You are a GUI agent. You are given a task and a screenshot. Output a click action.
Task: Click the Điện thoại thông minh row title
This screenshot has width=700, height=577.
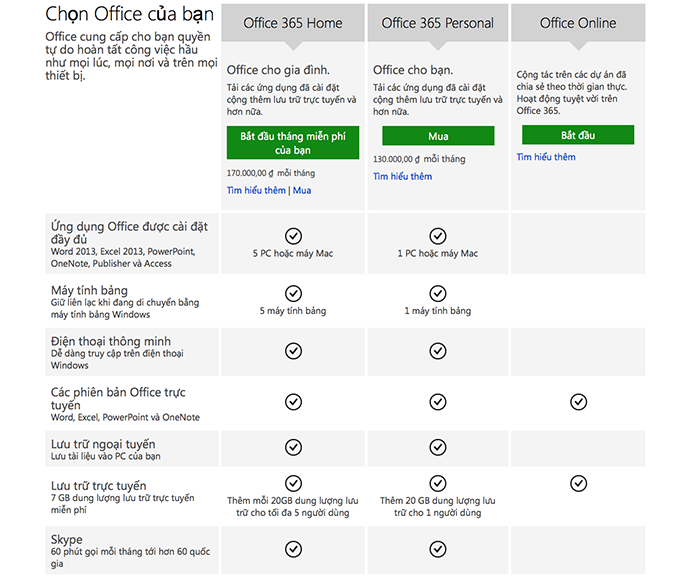coord(111,341)
